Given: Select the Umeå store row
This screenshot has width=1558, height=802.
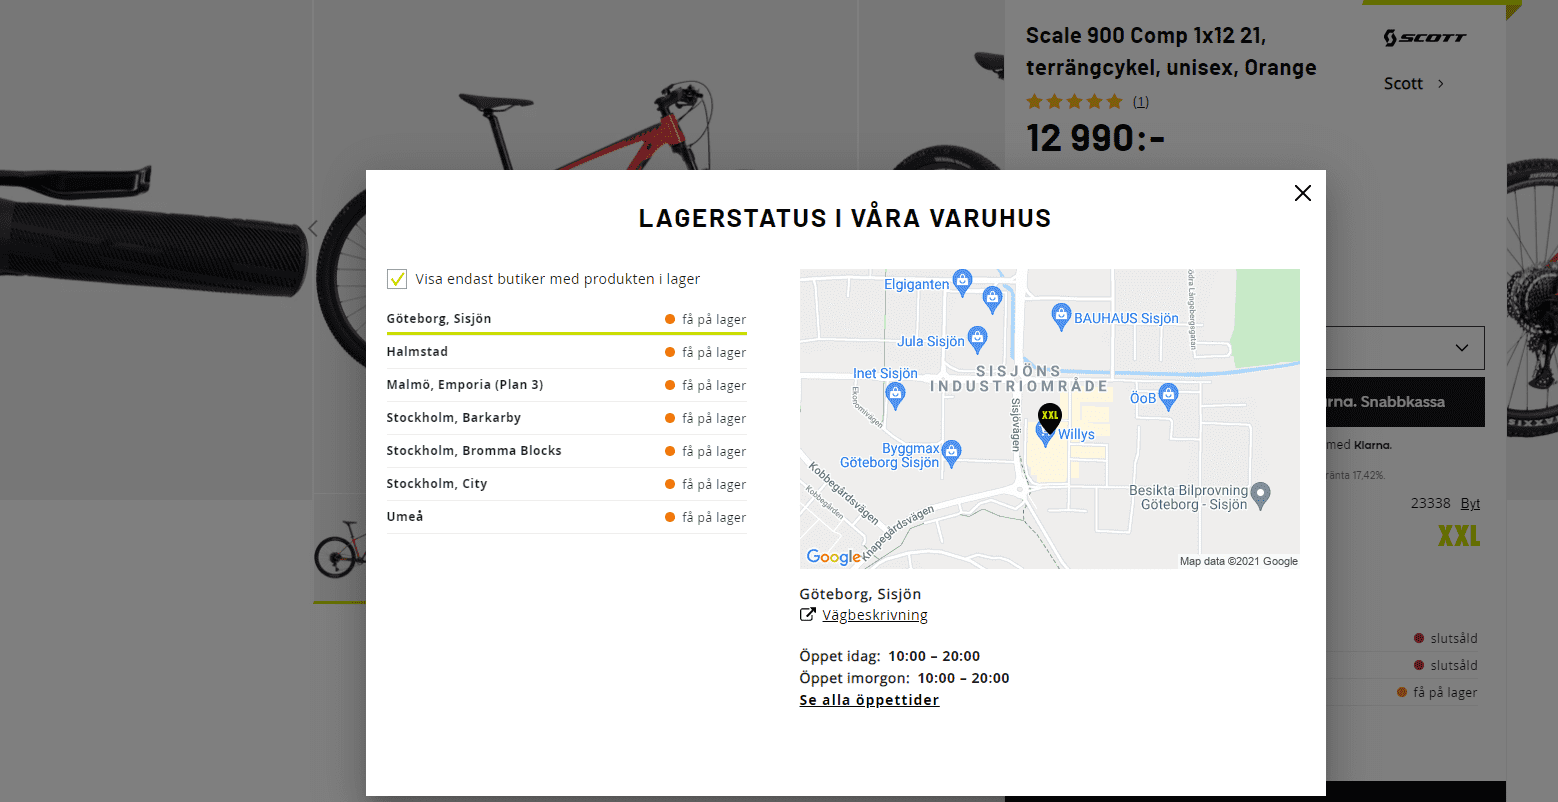Looking at the screenshot, I should [x=566, y=517].
